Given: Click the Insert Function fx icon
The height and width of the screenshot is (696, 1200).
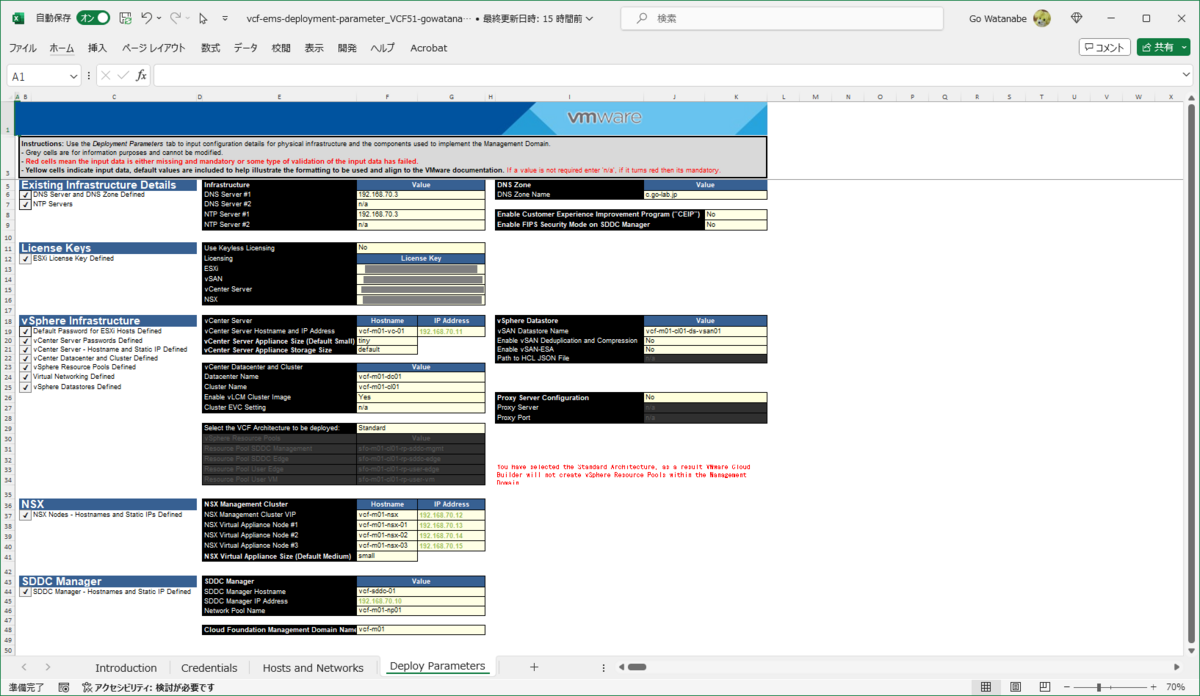Looking at the screenshot, I should pyautogui.click(x=142, y=76).
